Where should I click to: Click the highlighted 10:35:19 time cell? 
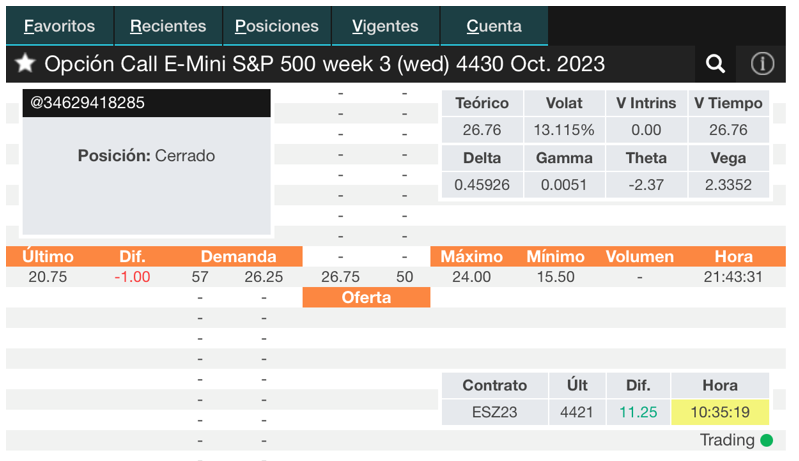click(720, 411)
